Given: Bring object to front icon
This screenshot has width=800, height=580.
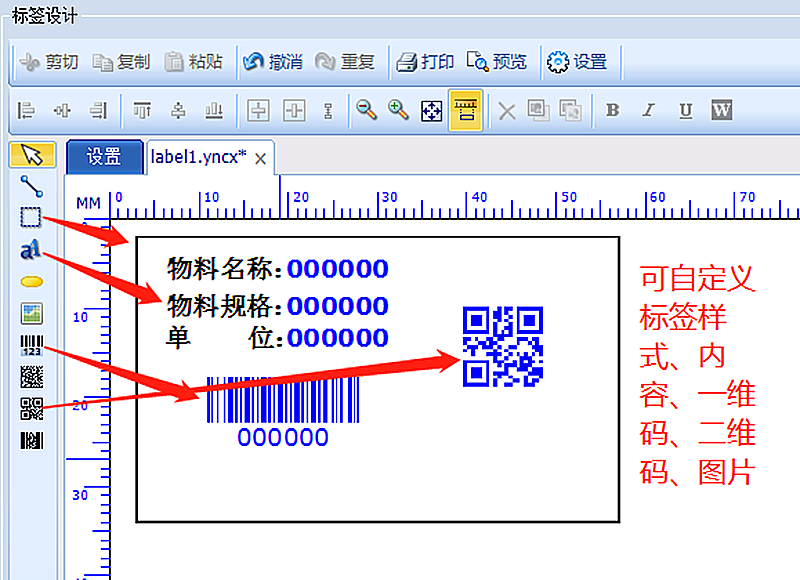Looking at the screenshot, I should coord(538,110).
